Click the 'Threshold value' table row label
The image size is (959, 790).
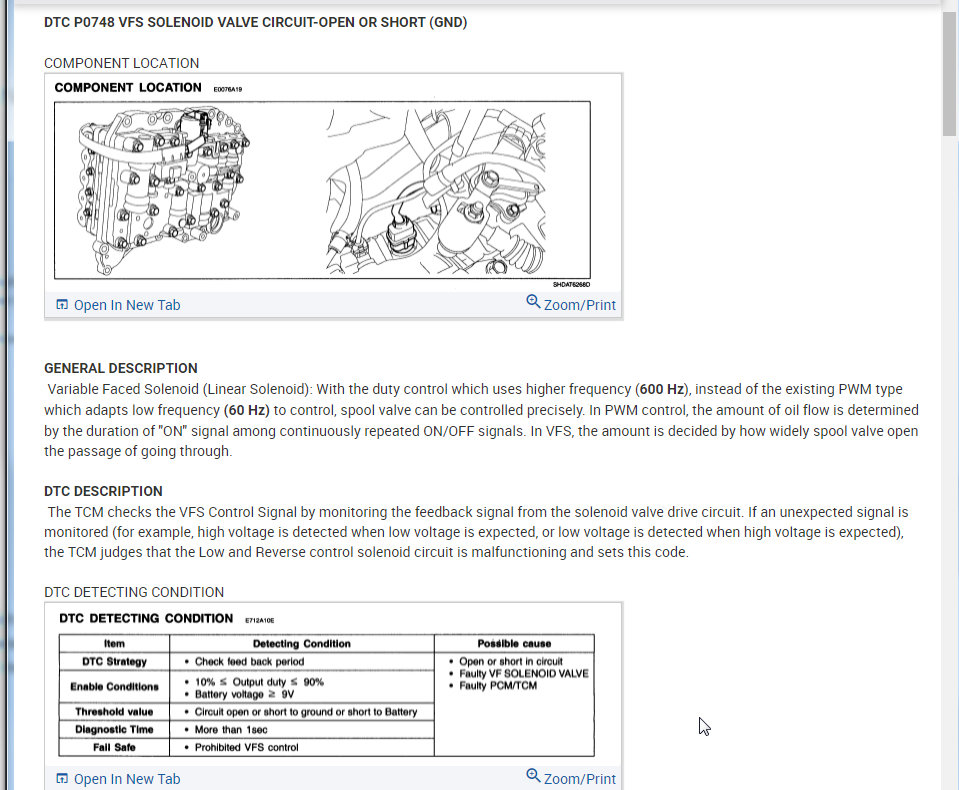114,712
